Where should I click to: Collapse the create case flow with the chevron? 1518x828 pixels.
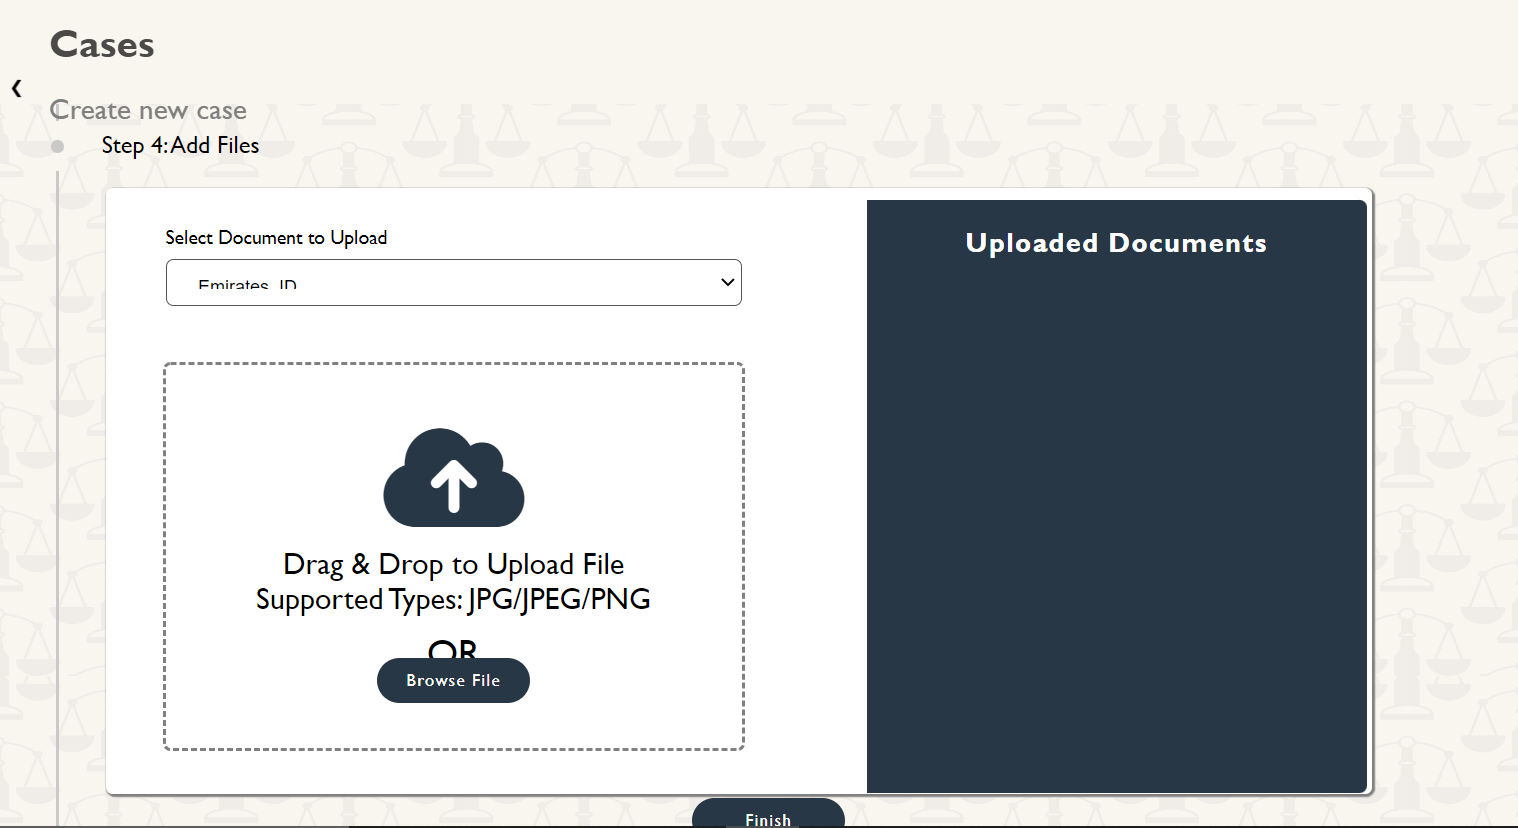coord(16,88)
